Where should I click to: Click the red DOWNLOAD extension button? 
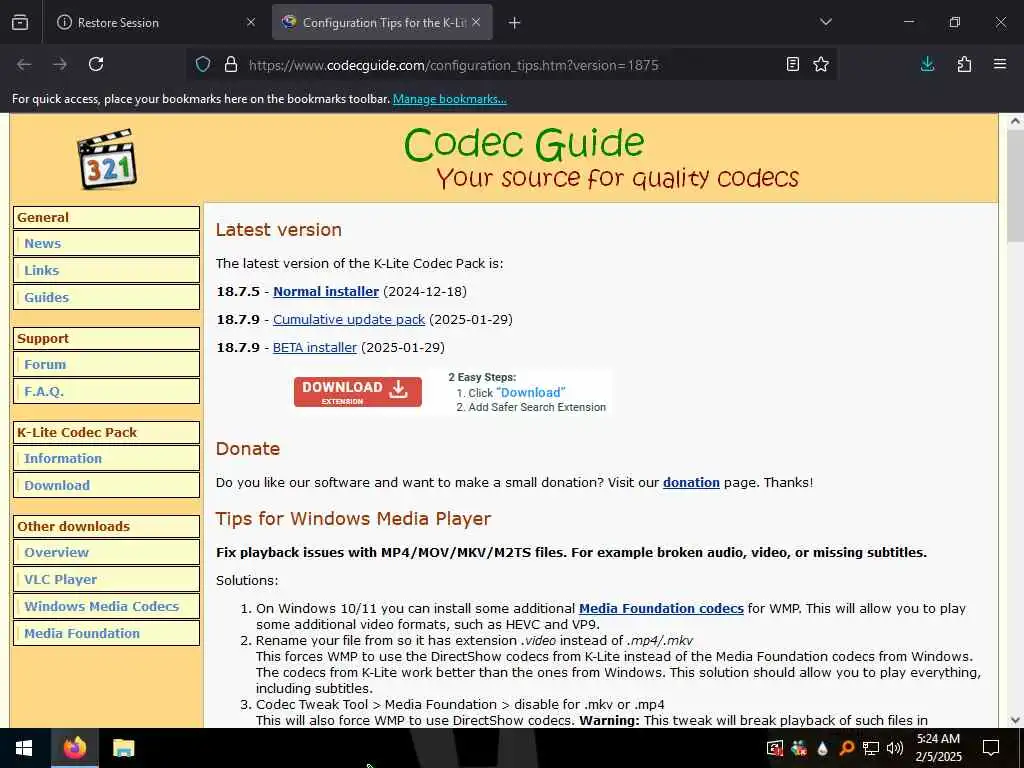click(357, 392)
